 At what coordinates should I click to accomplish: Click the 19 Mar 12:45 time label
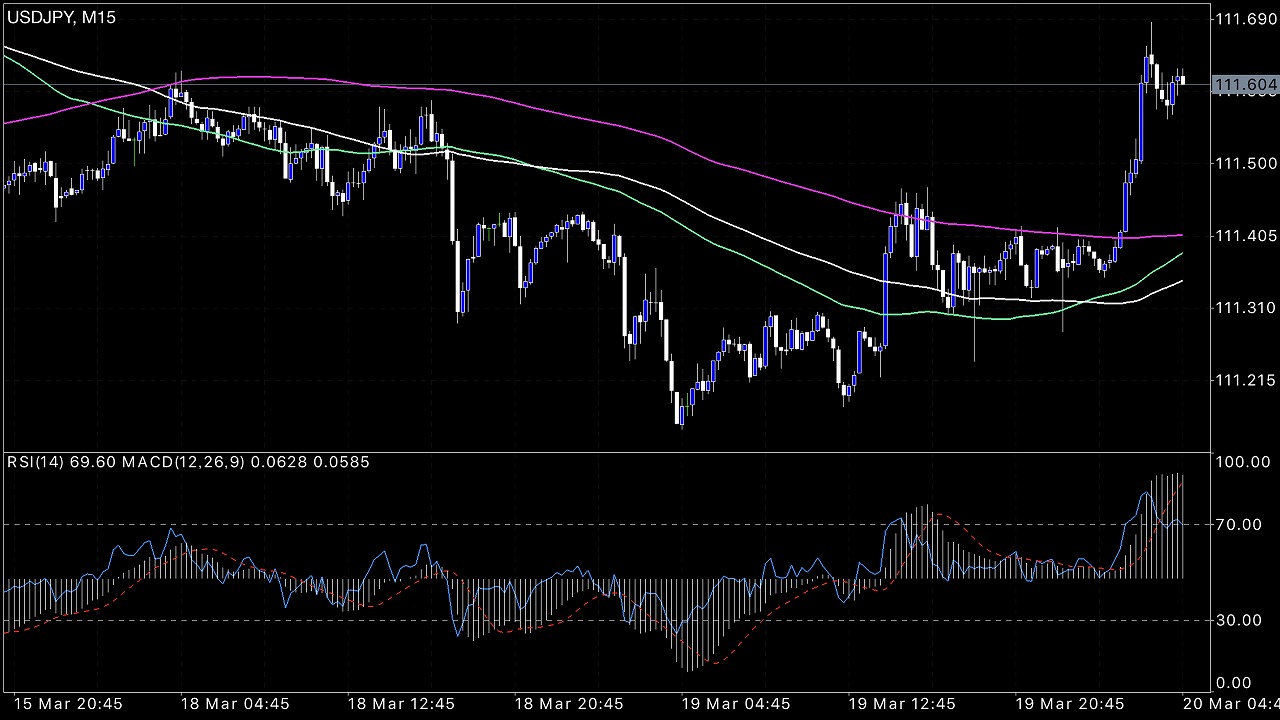pos(903,704)
